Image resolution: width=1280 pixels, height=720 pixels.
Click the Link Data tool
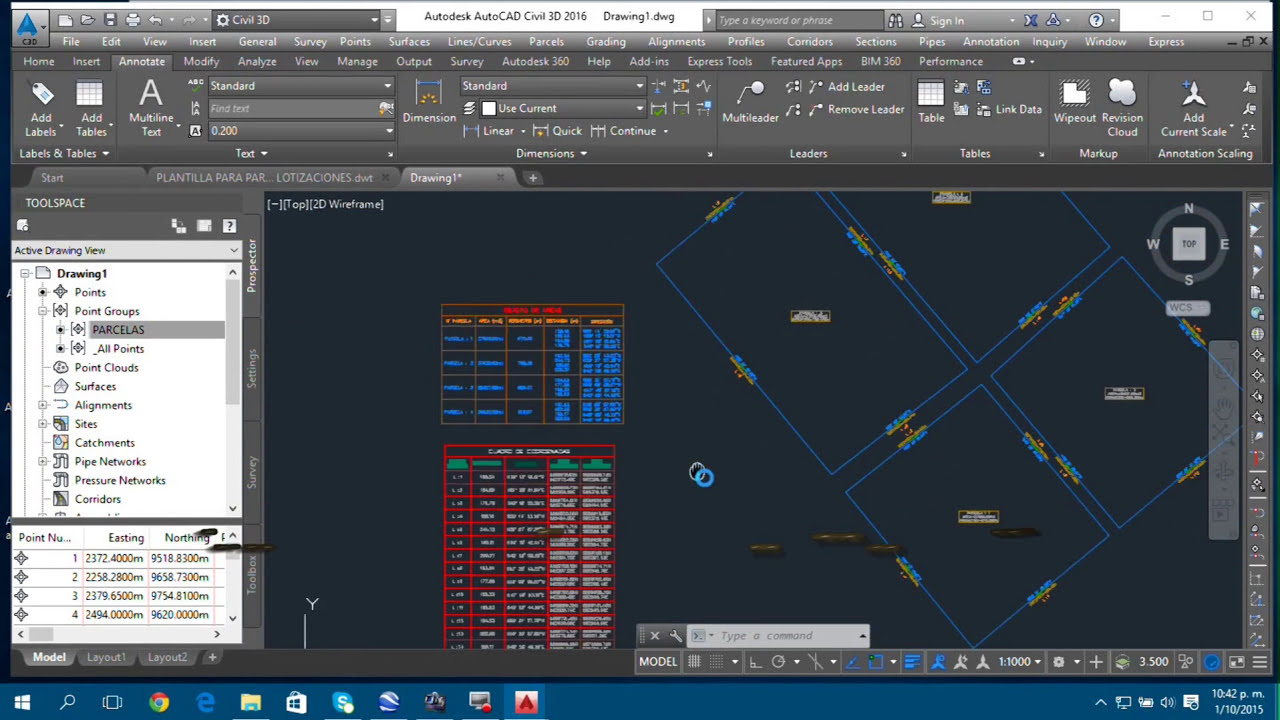coord(1008,109)
